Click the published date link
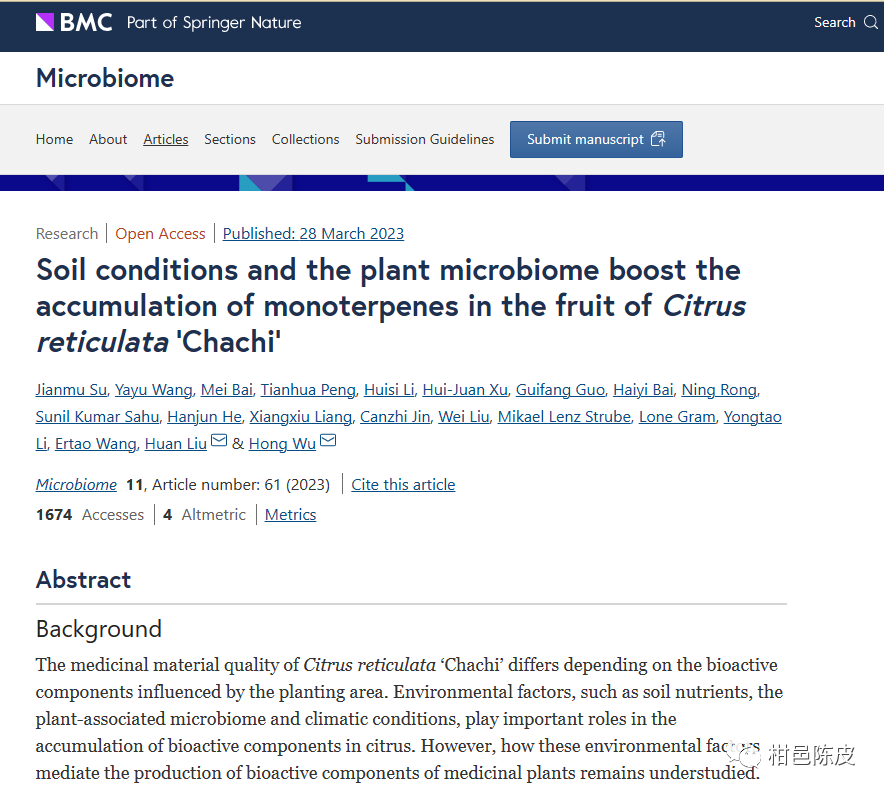Screen dimensions: 884x794 (x=313, y=233)
